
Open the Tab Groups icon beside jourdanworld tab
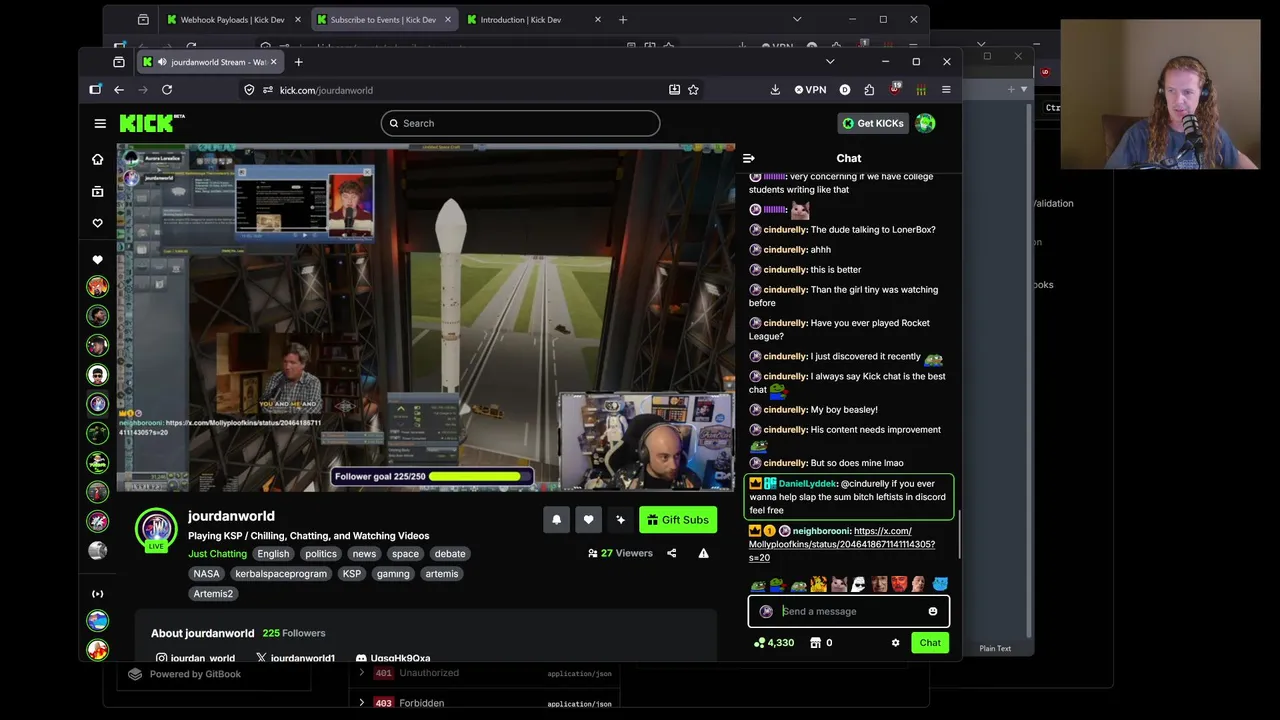119,62
